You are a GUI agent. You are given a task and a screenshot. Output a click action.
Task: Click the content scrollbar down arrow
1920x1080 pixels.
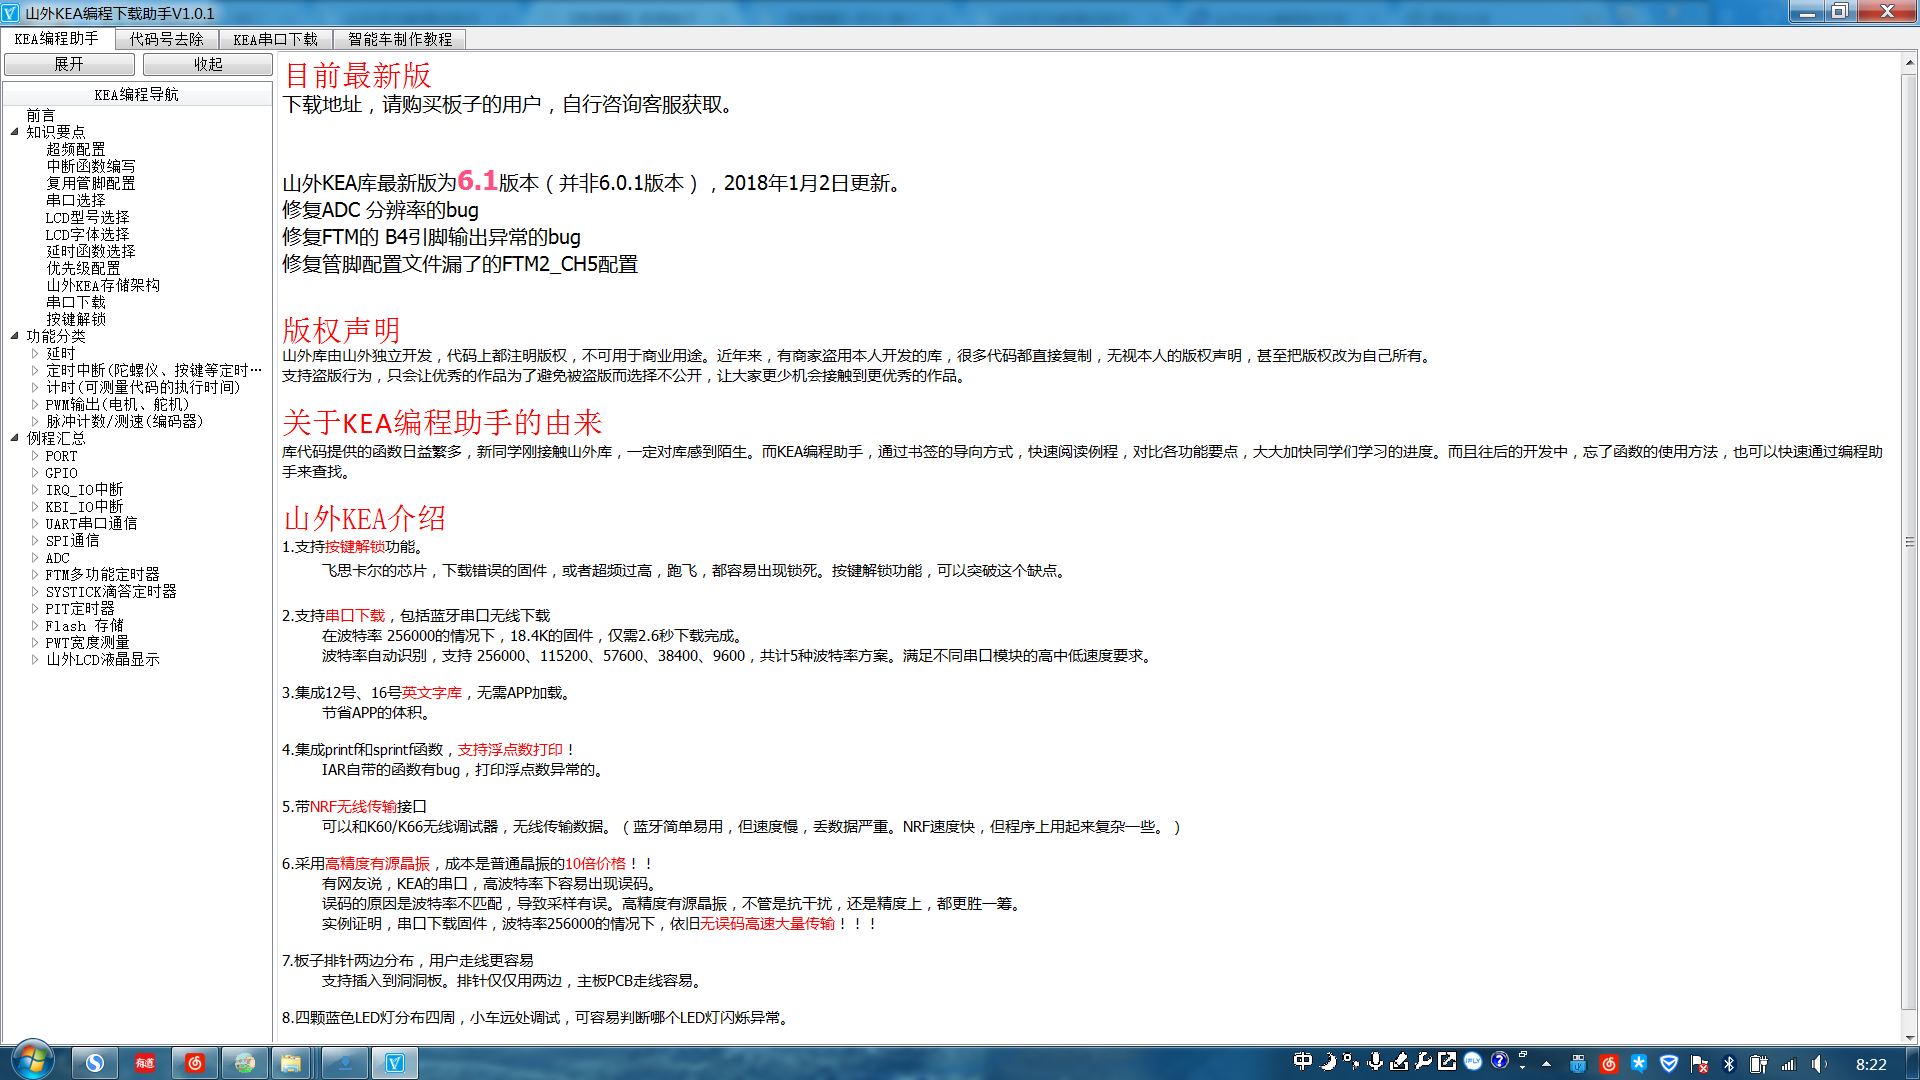1909,1037
